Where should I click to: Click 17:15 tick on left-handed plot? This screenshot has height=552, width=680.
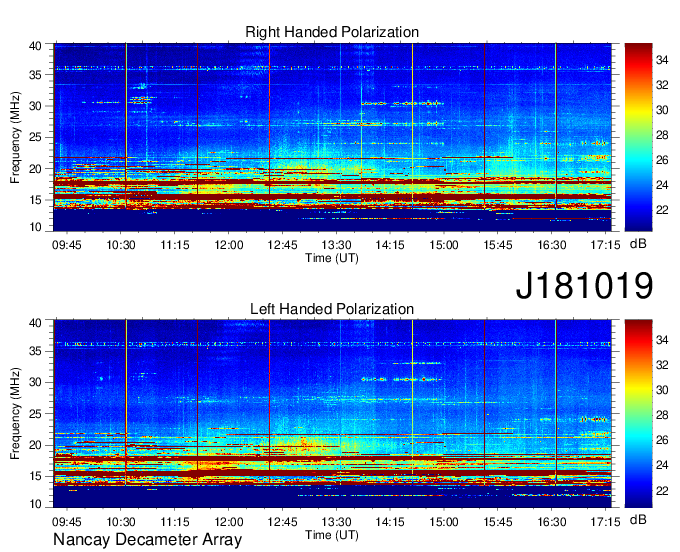click(605, 522)
